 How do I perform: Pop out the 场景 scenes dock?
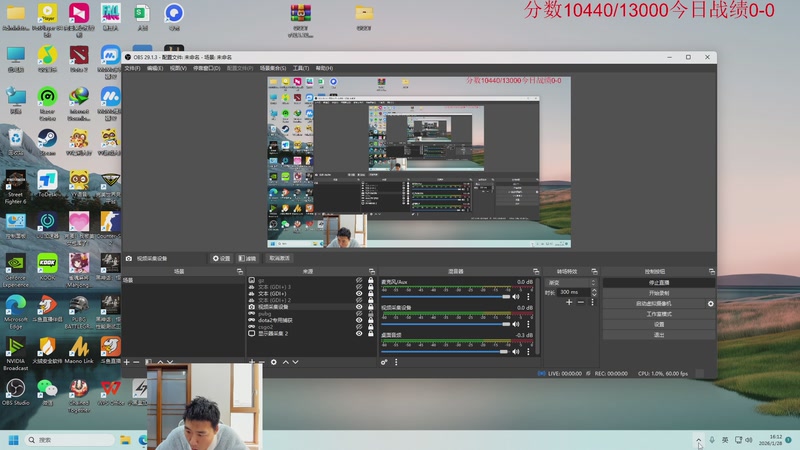[240, 271]
